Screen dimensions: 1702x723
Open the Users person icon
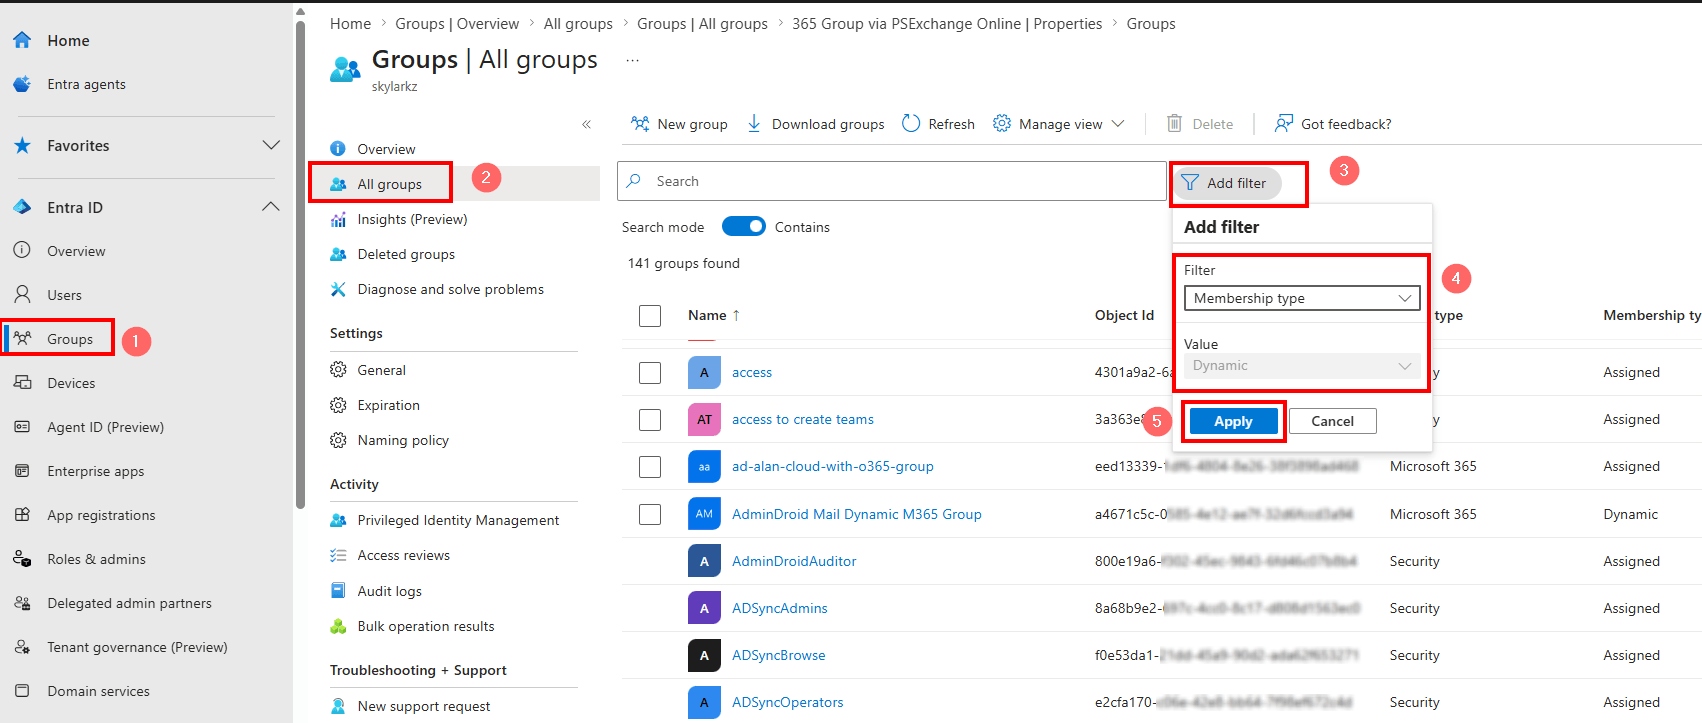(22, 295)
